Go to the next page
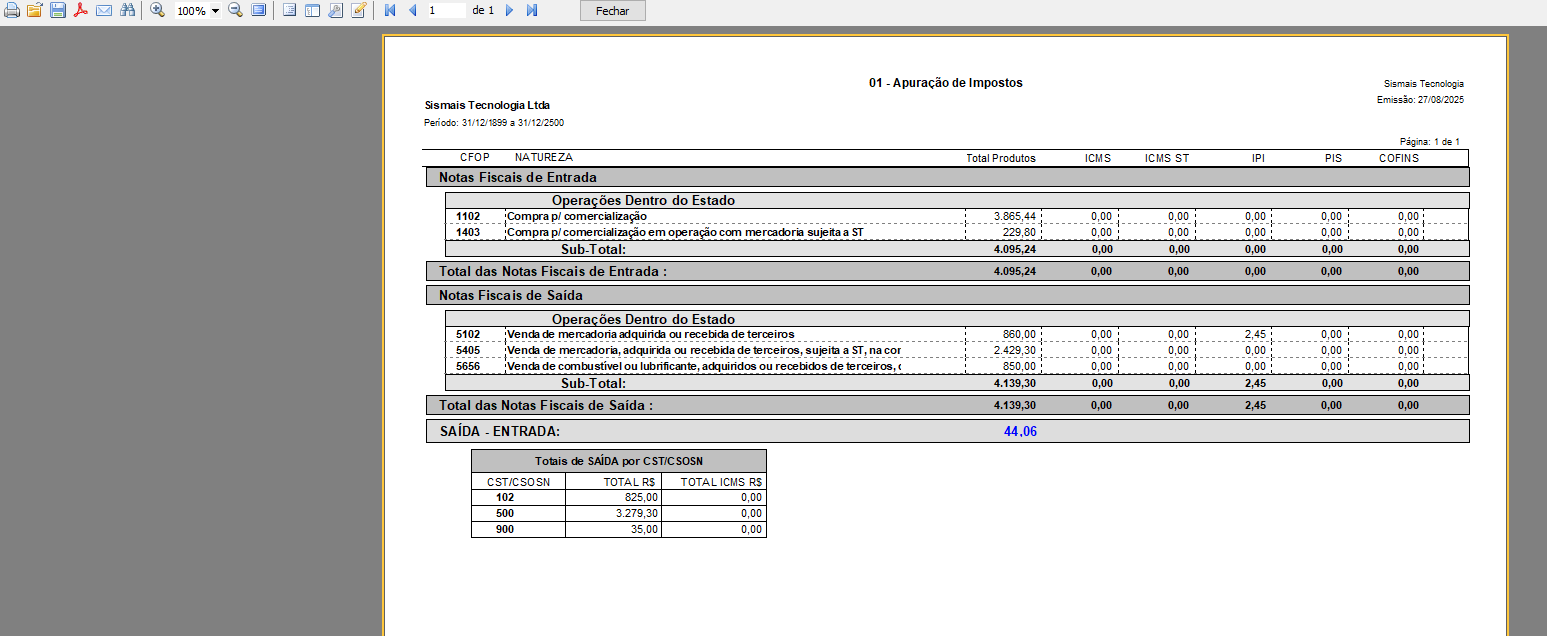Viewport: 1547px width, 636px height. (509, 10)
